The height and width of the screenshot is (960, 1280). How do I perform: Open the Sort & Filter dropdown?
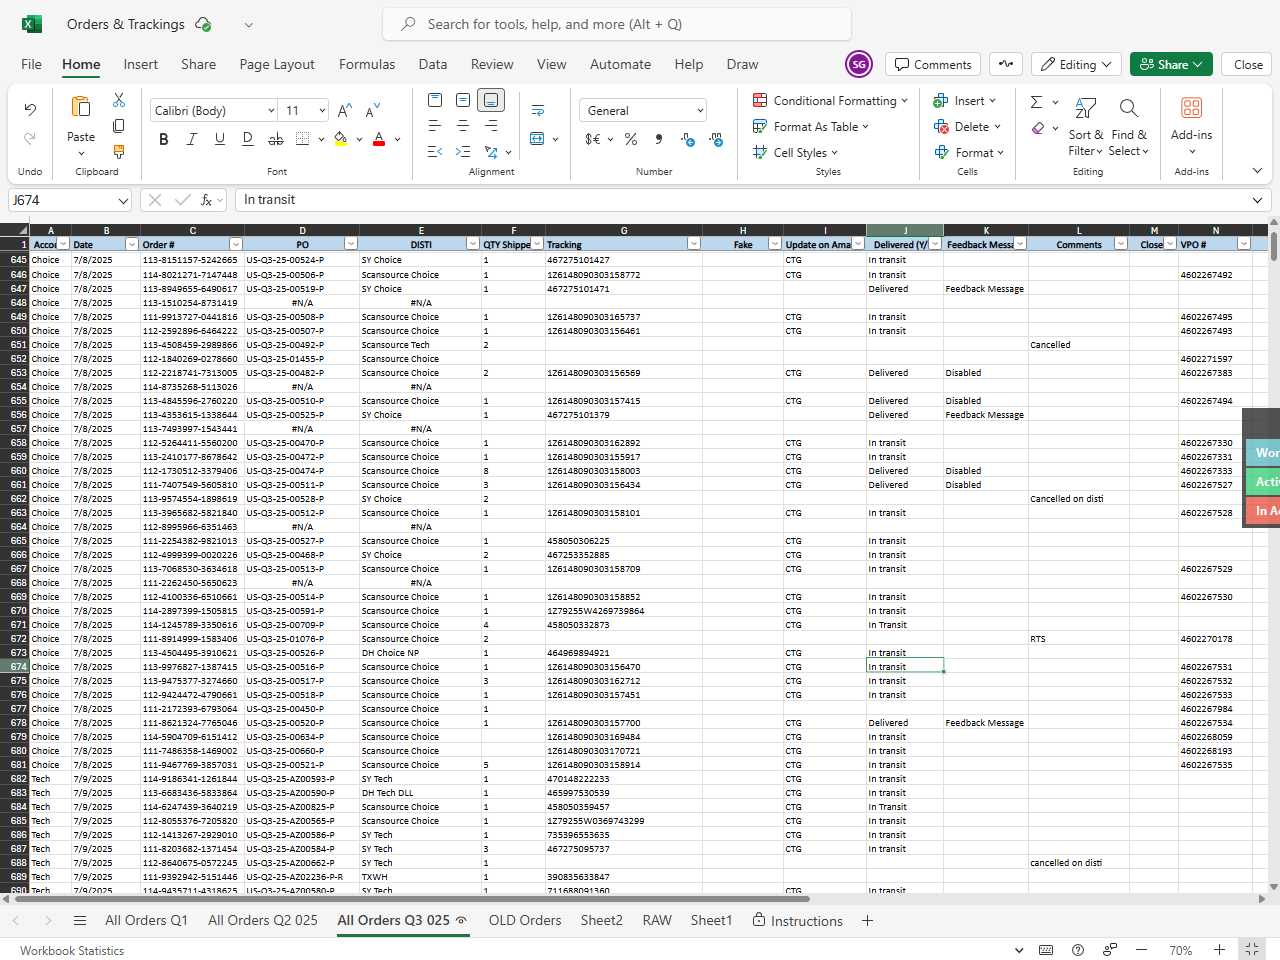tap(1086, 127)
